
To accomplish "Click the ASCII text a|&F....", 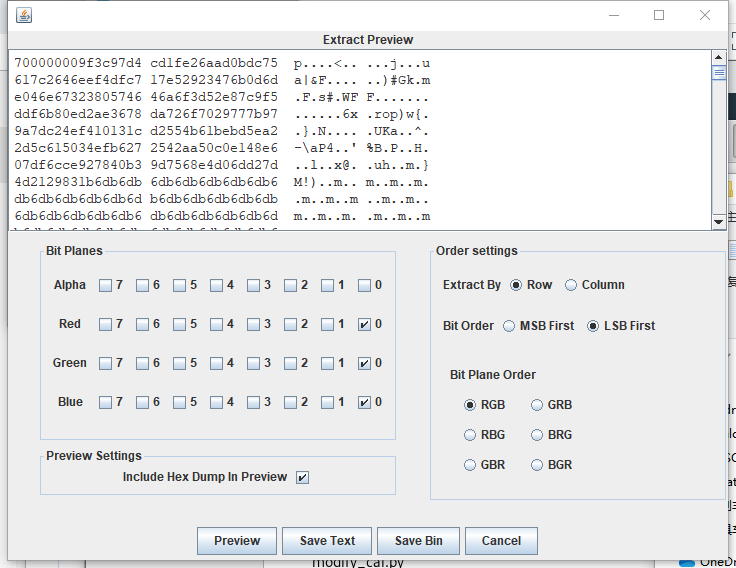I will coord(310,80).
